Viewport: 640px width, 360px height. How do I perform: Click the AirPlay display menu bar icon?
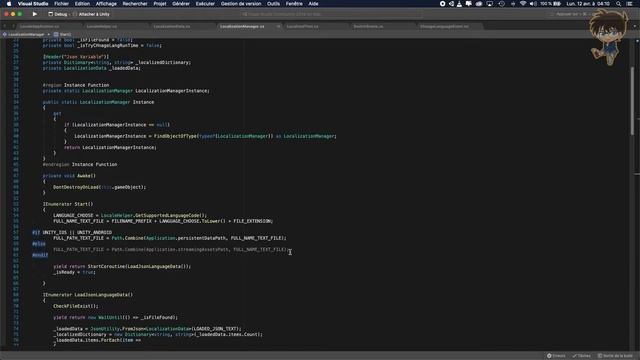click(x=489, y=4)
